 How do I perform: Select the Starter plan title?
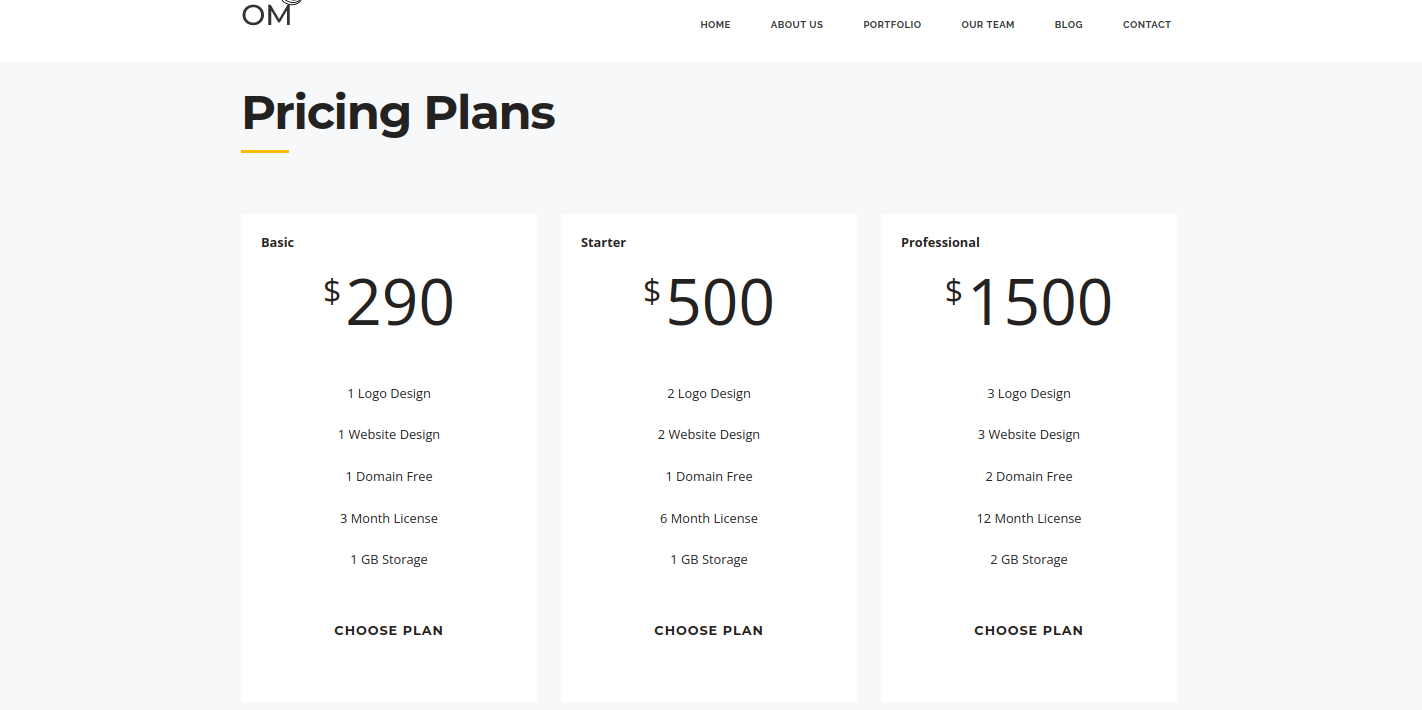tap(604, 243)
